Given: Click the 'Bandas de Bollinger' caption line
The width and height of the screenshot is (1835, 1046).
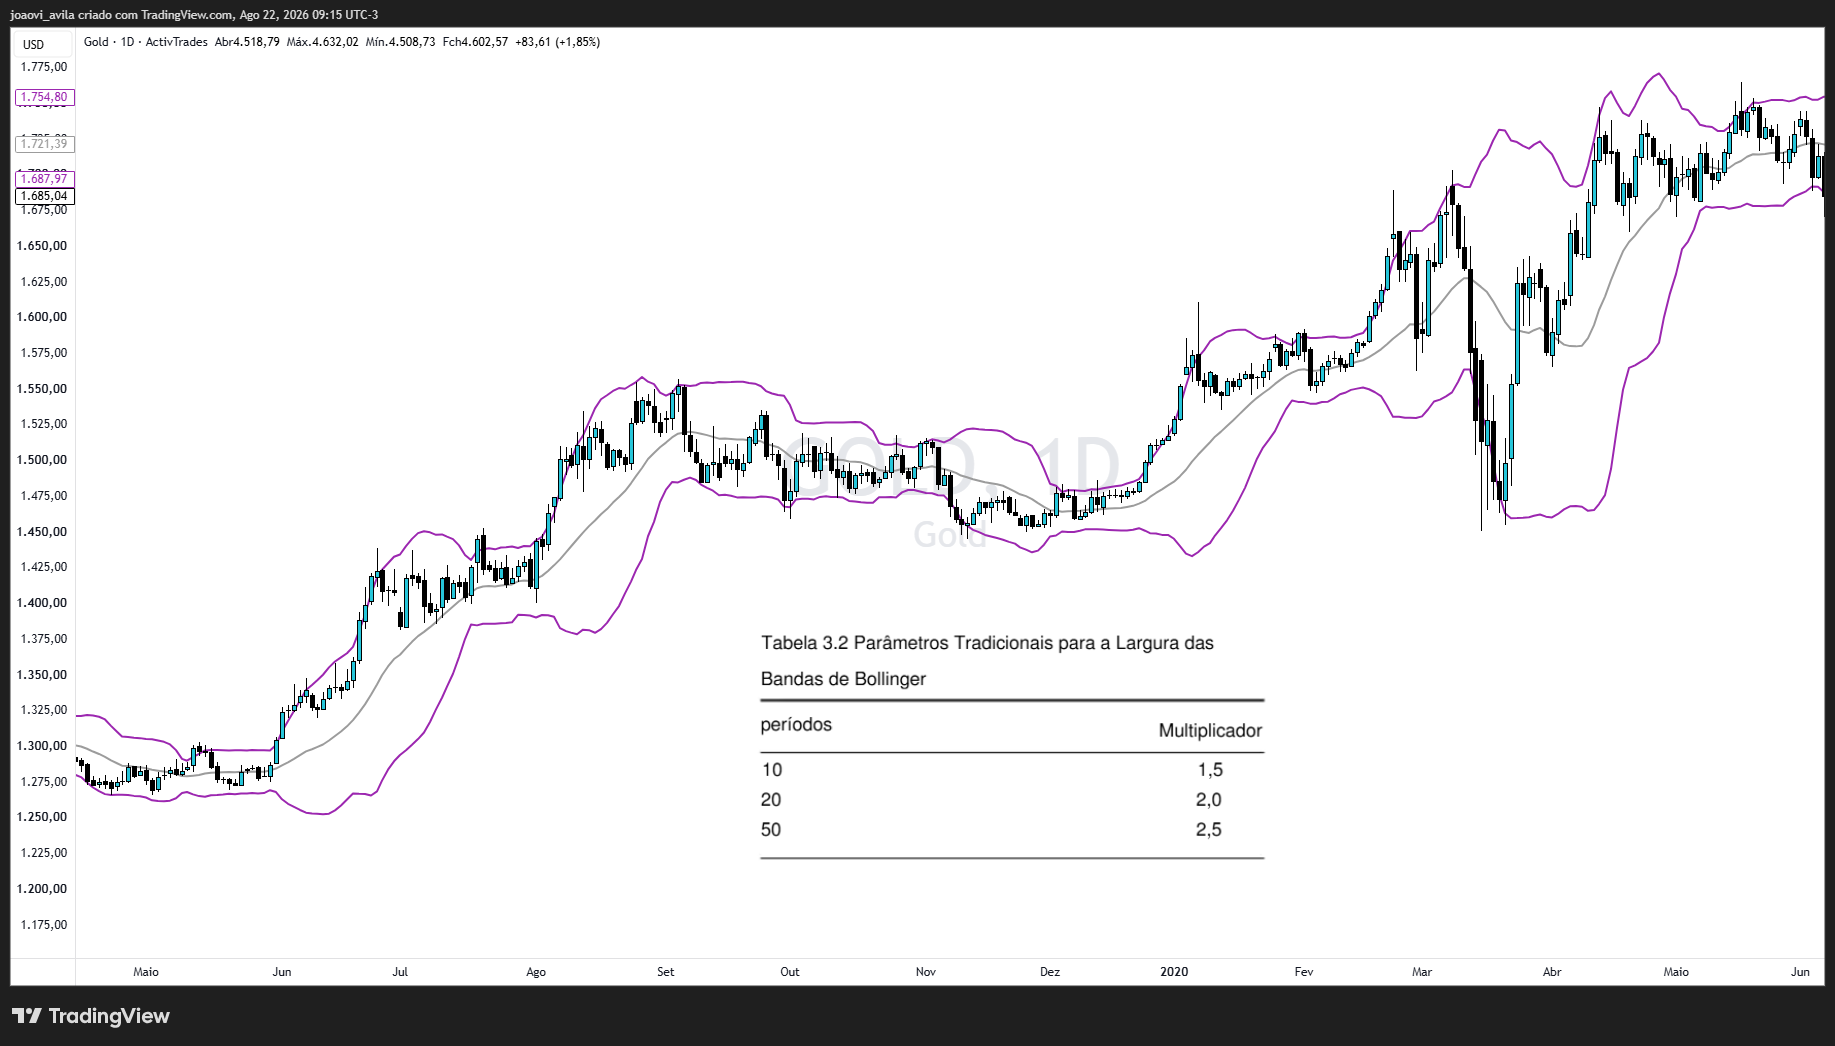Looking at the screenshot, I should click(843, 679).
